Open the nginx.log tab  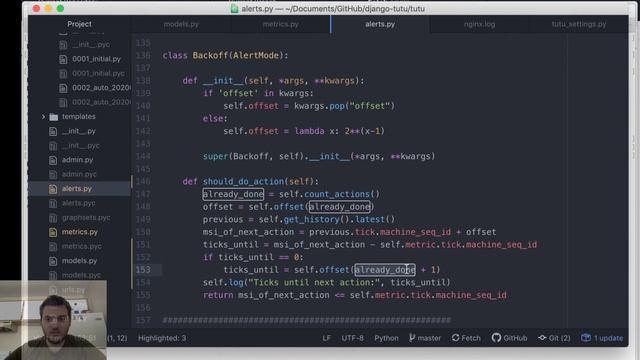[479, 24]
